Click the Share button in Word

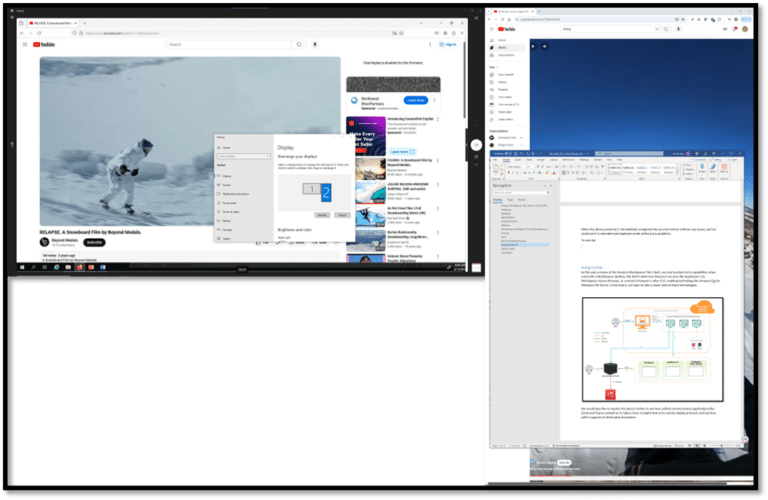732,160
